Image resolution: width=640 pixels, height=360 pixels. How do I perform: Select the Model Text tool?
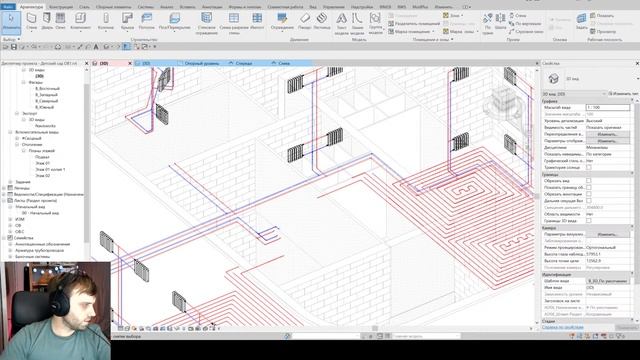(x=342, y=23)
